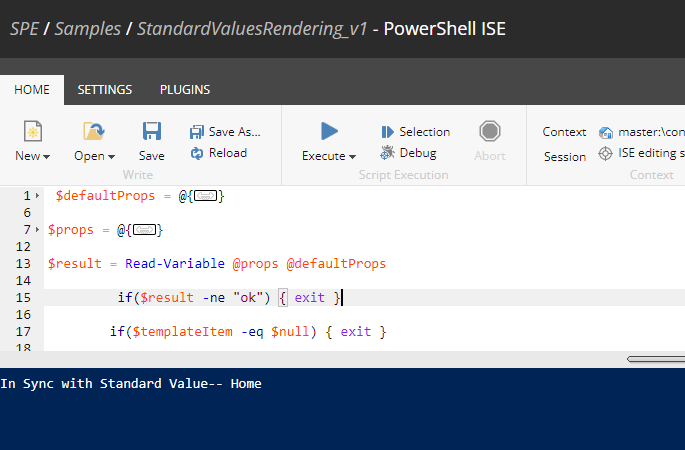Screen dimensions: 685x450
Task: Click the Read-Variable command text
Action: tap(175, 264)
